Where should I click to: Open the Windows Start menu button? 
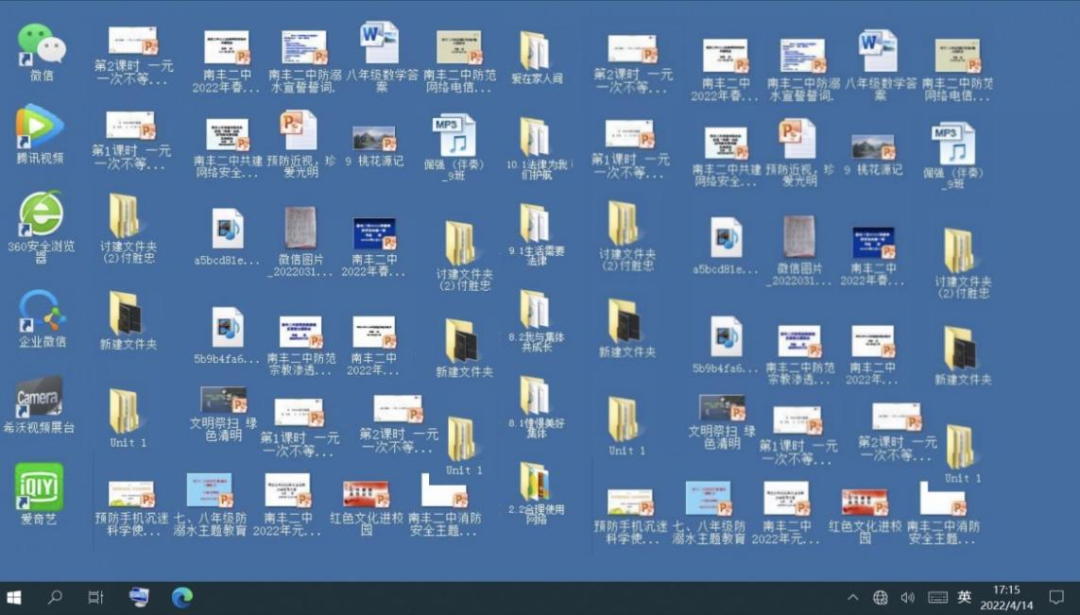(15, 597)
